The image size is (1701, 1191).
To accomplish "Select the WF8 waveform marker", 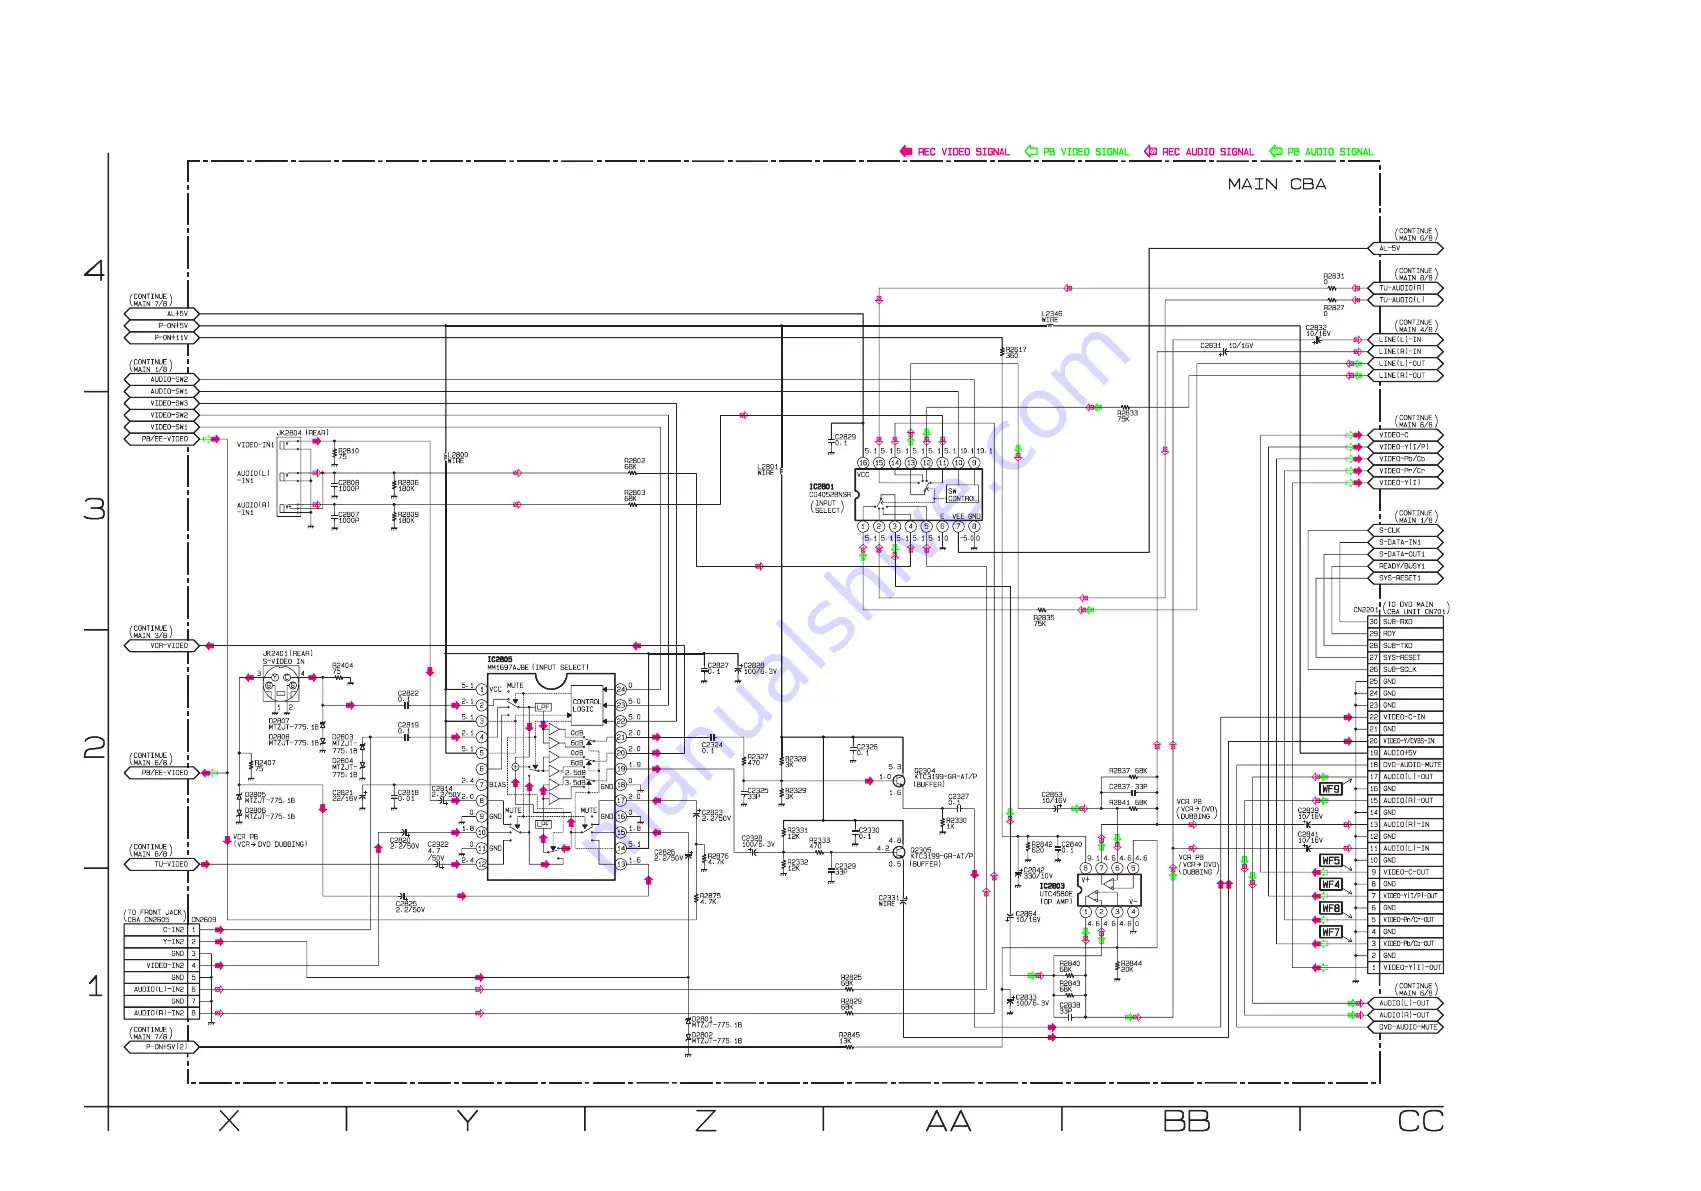I will click(x=1331, y=908).
